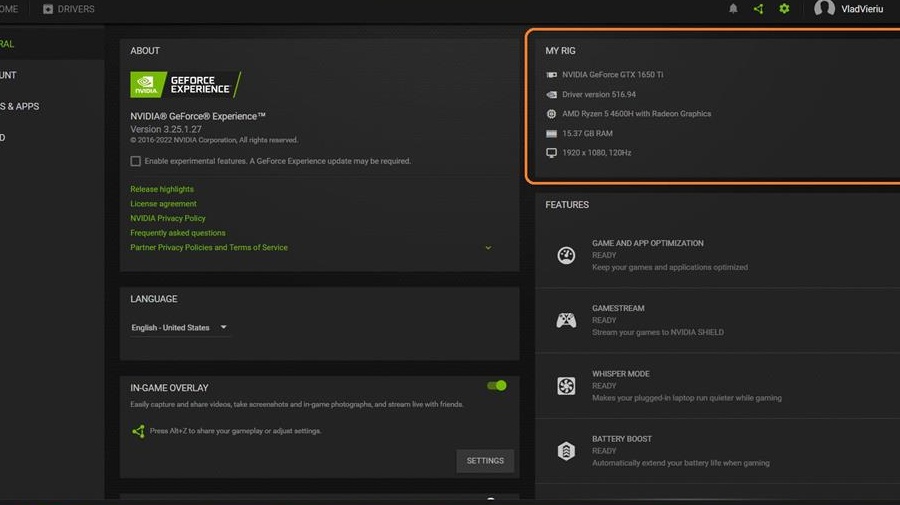Viewport: 900px width, 505px height.
Task: Expand the Partner Privacy Policies chevron
Action: click(488, 248)
